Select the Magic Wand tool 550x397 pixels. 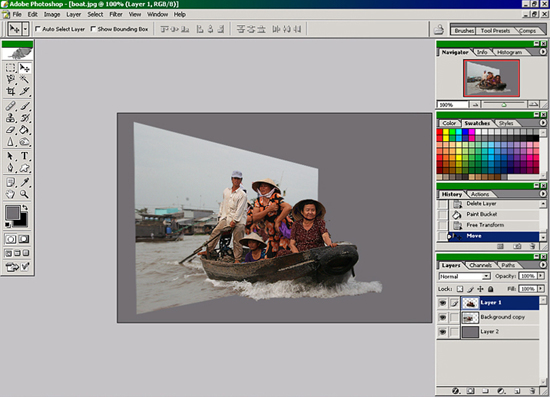[x=24, y=79]
